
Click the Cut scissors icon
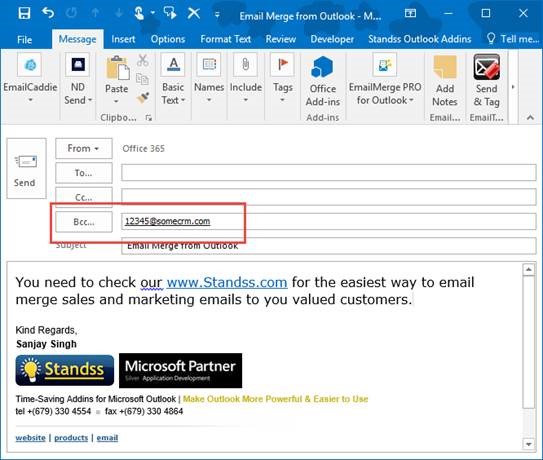142,60
